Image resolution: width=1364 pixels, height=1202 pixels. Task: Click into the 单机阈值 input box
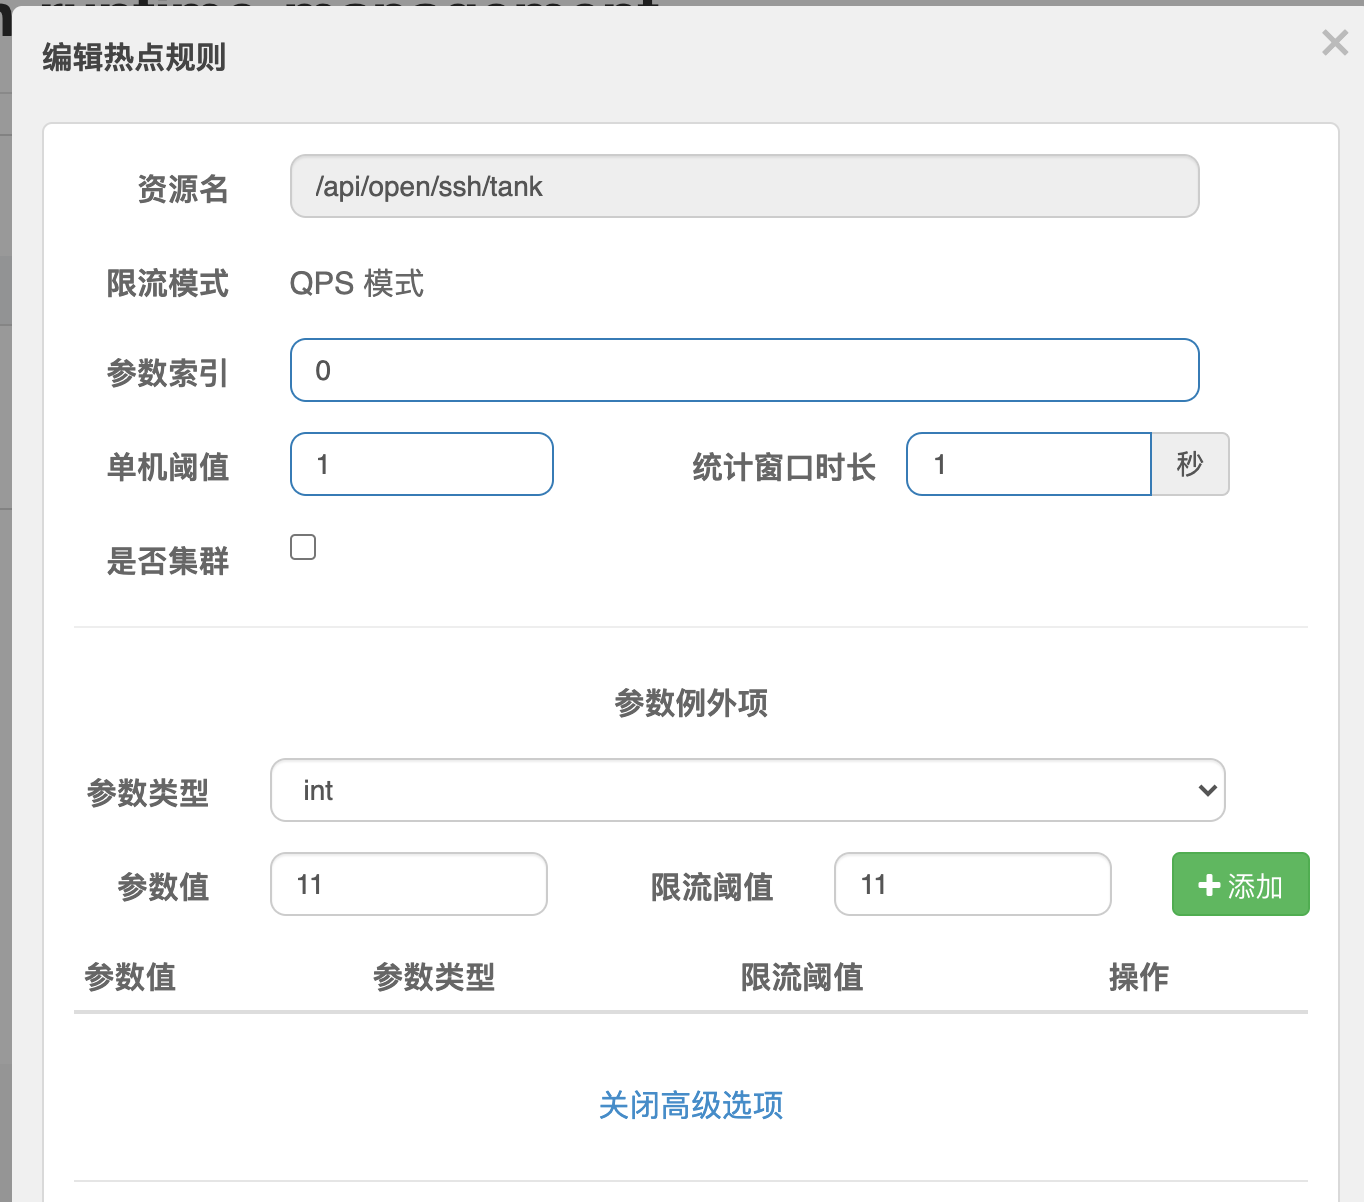421,464
